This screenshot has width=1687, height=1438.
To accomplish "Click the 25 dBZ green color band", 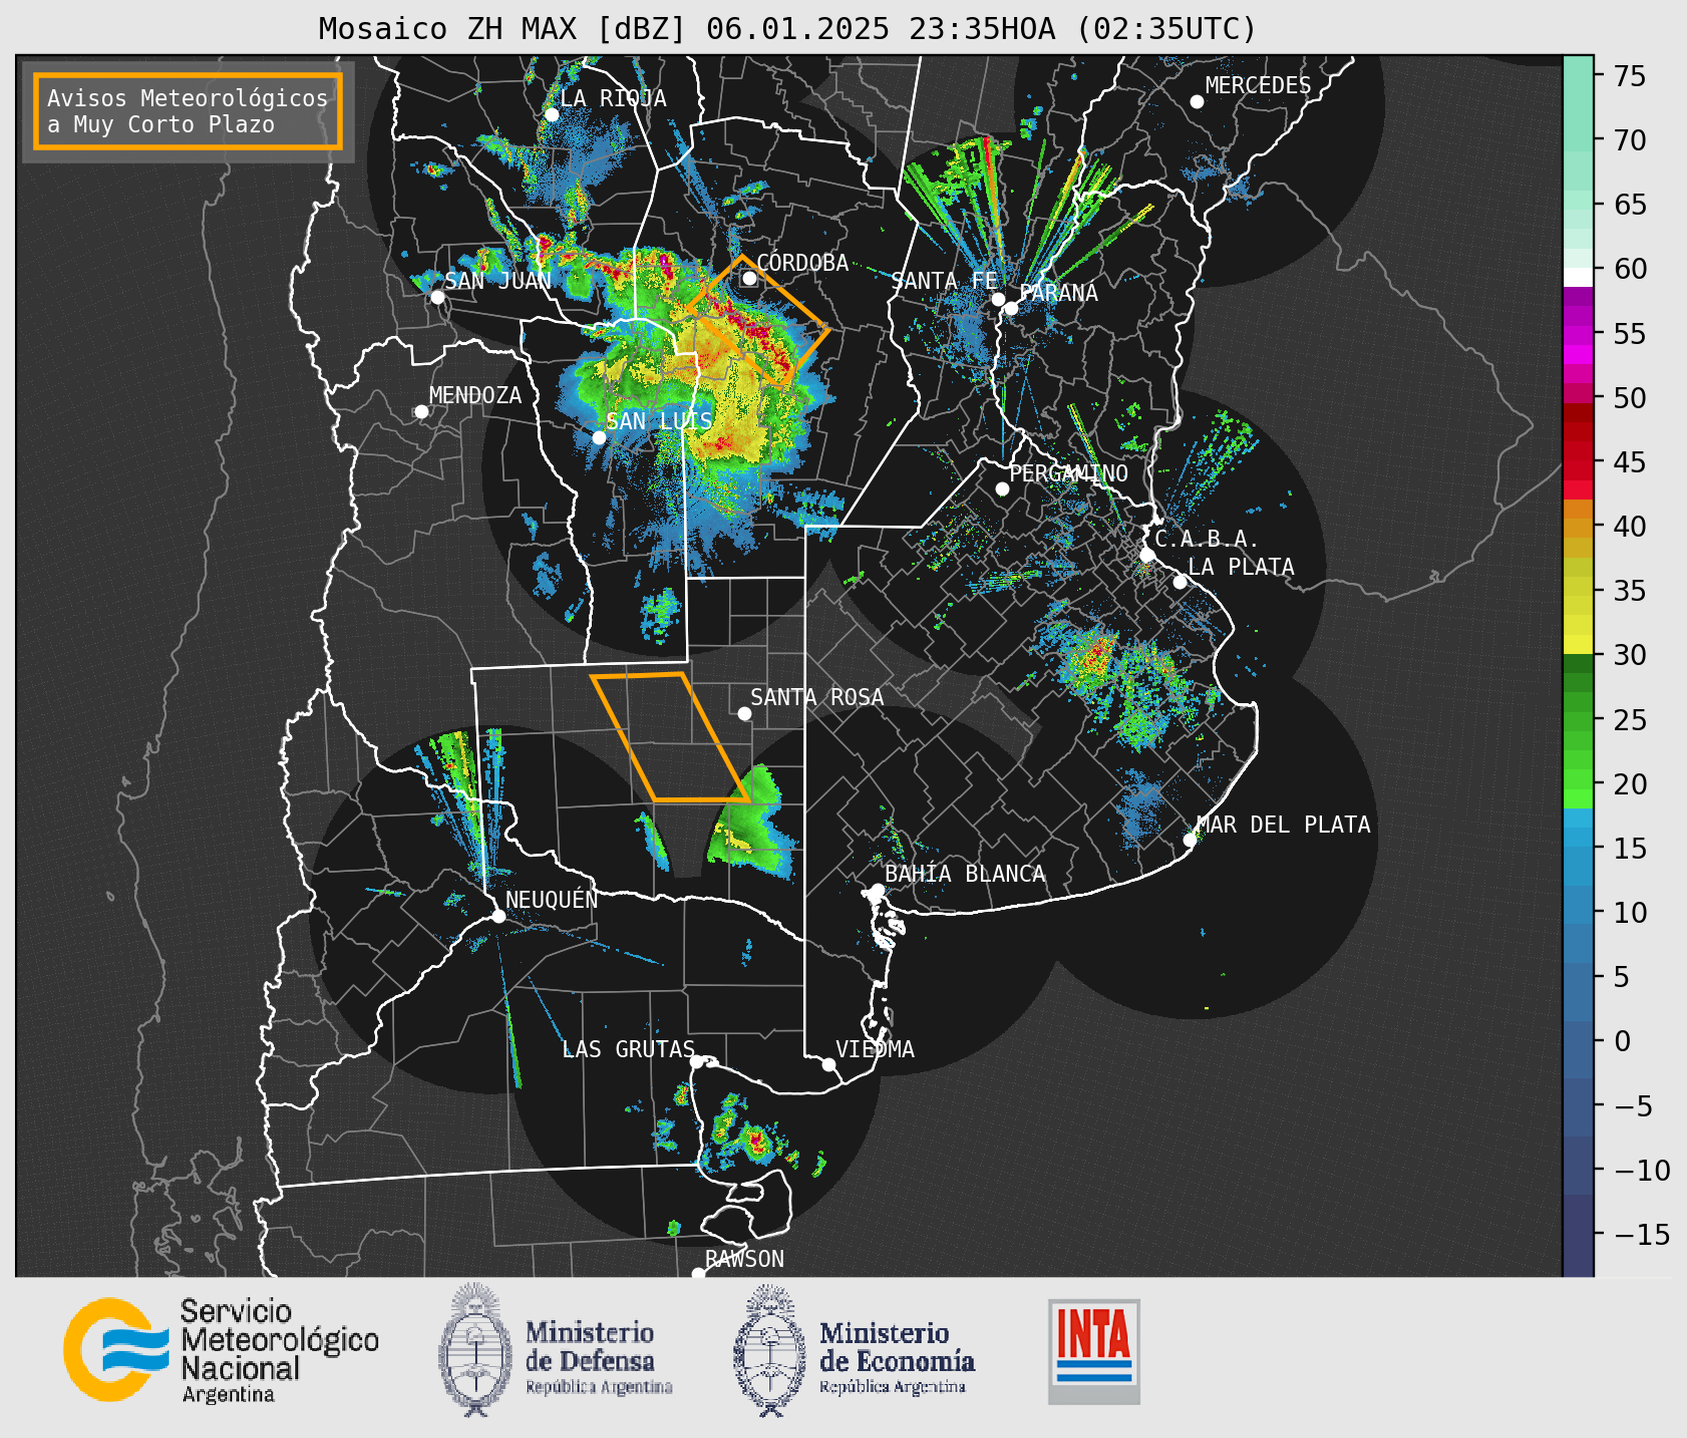I will point(1578,720).
